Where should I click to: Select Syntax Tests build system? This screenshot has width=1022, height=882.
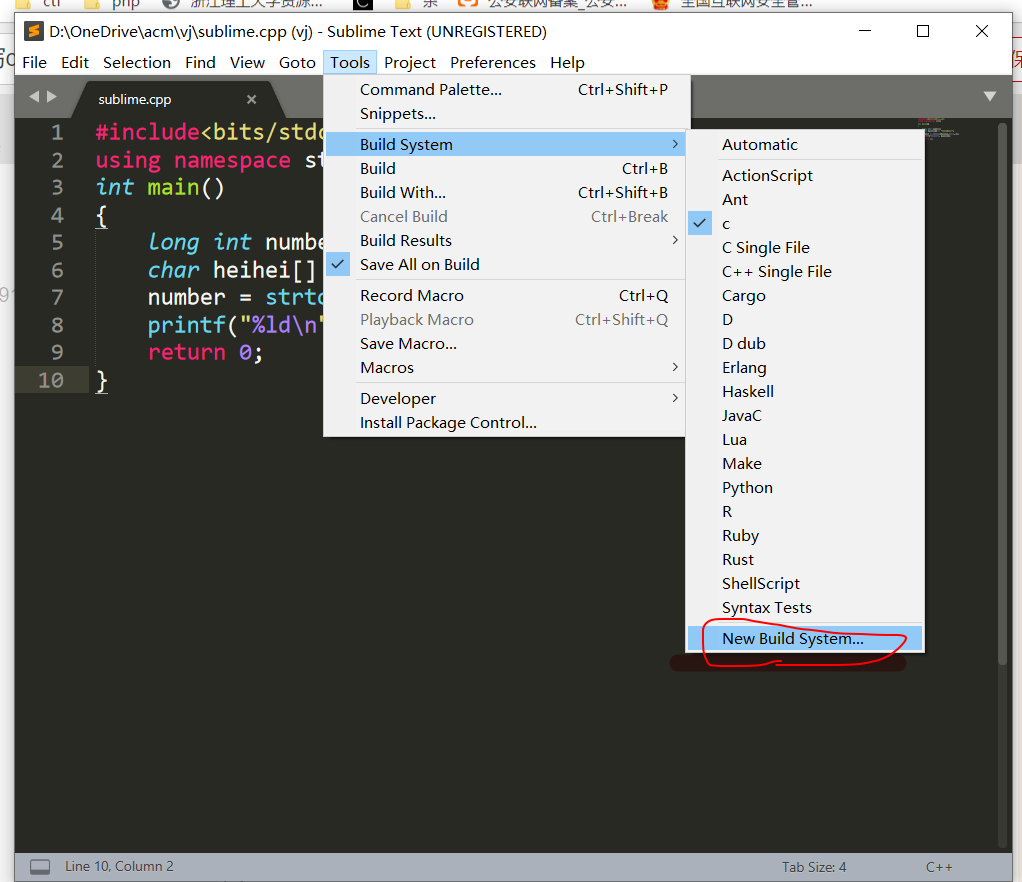(x=805, y=608)
